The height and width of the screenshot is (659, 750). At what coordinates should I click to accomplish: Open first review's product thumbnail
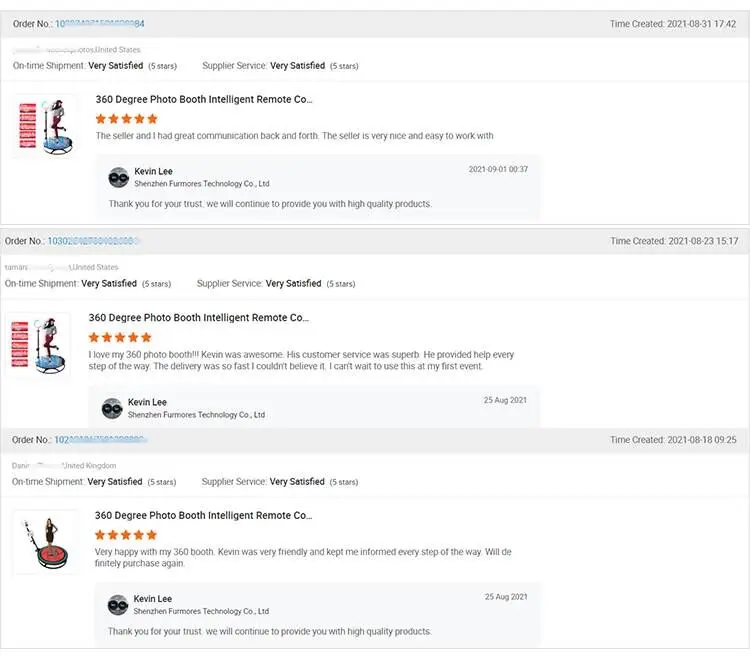44,128
